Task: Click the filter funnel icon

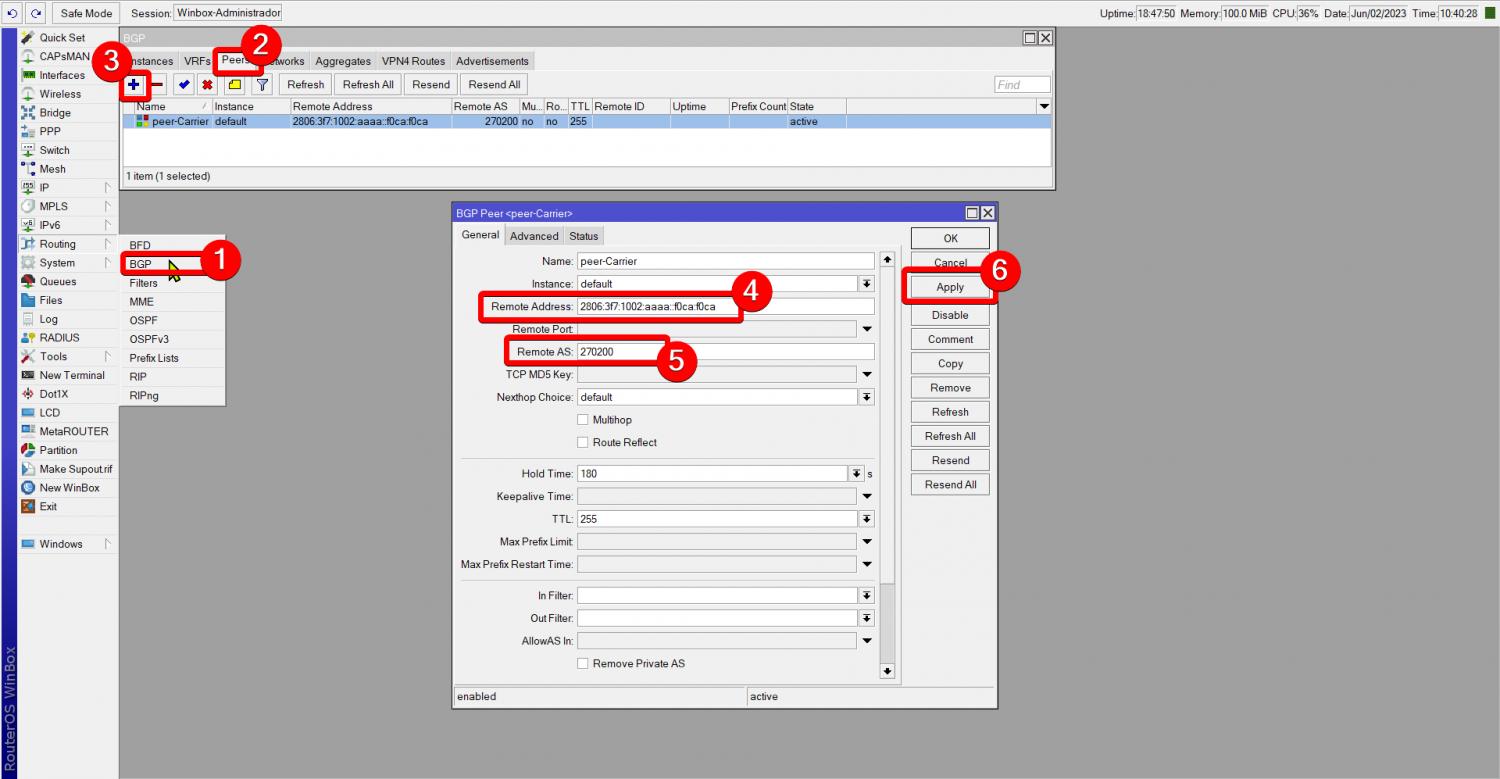Action: coord(261,85)
